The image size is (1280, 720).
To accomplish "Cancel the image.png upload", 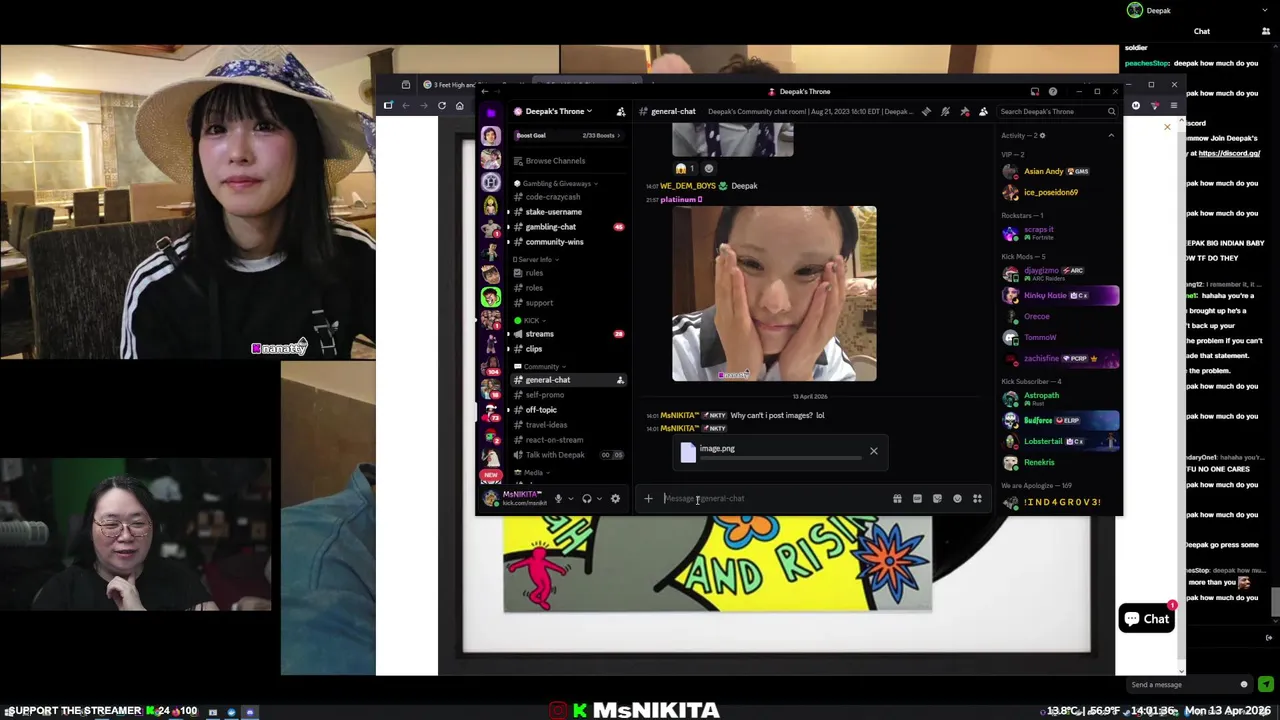I will point(873,451).
